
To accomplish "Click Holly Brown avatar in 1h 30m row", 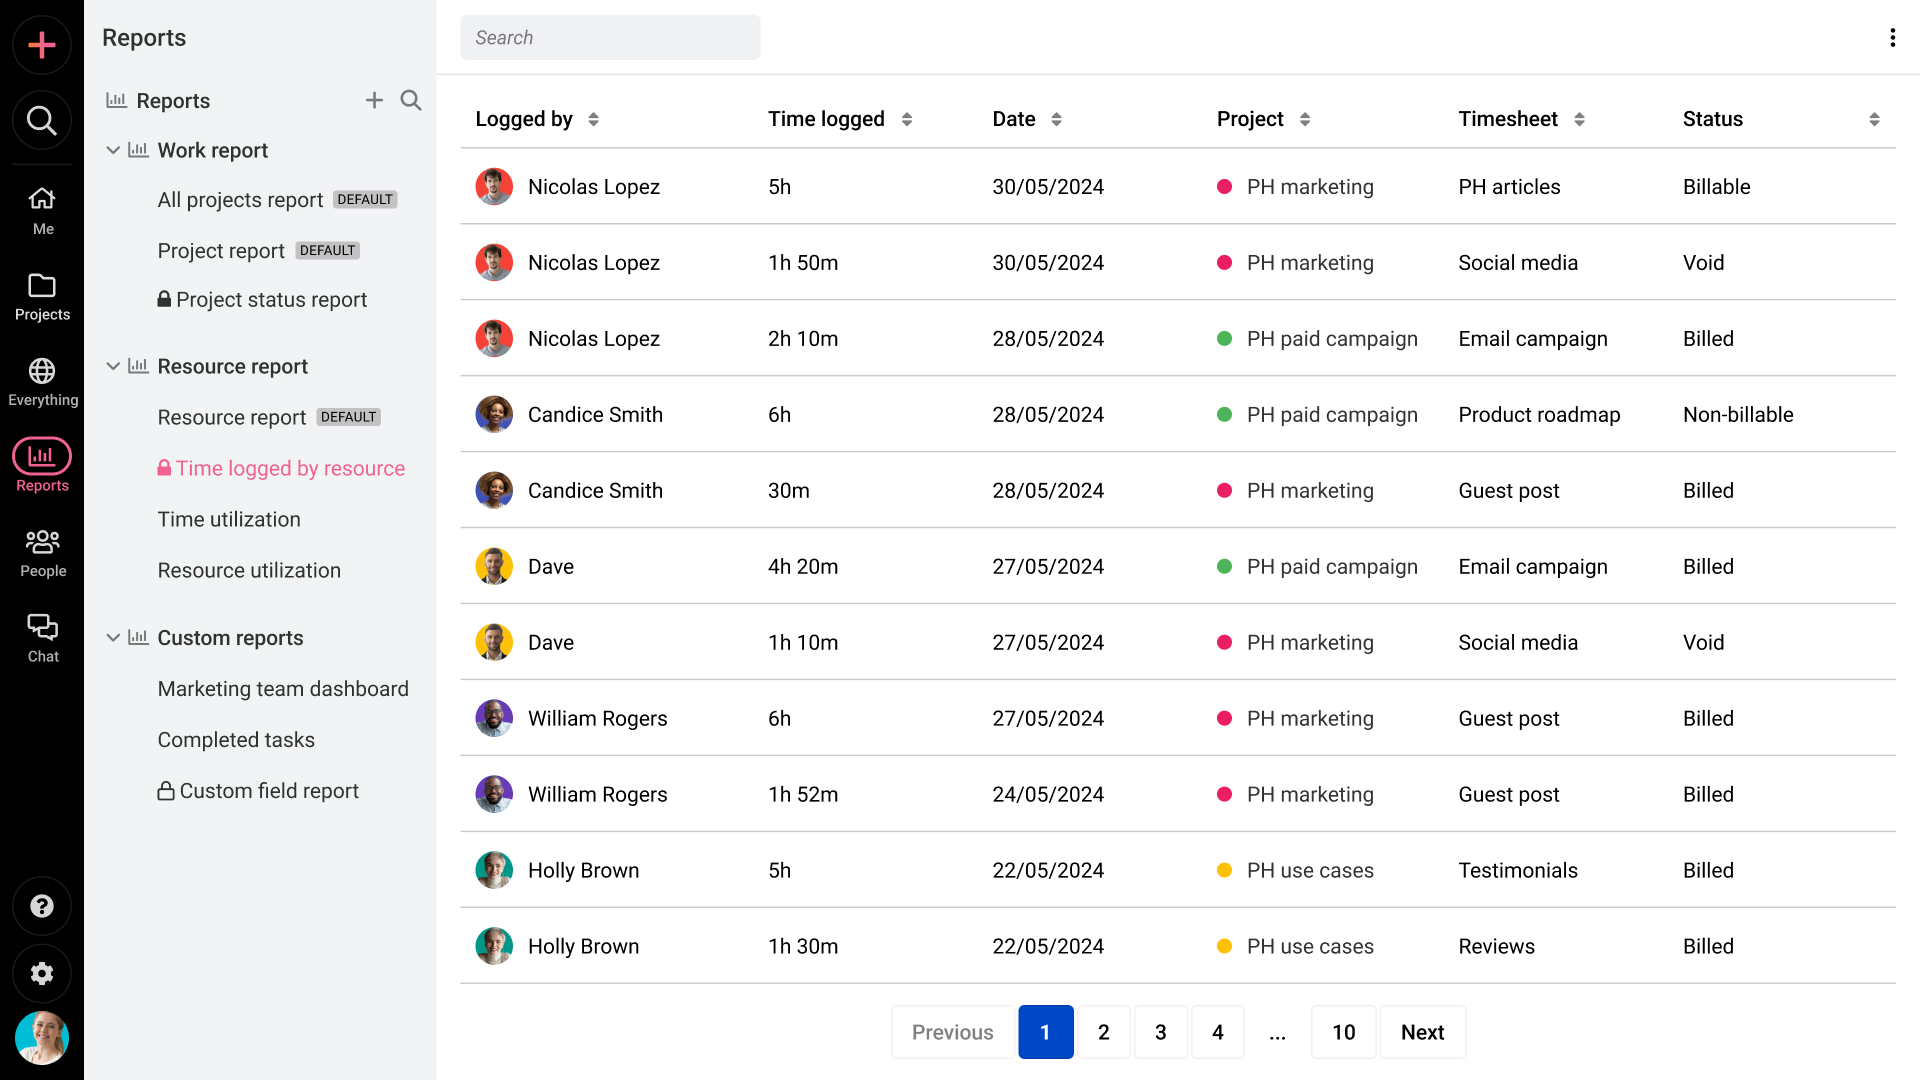I will pyautogui.click(x=494, y=946).
